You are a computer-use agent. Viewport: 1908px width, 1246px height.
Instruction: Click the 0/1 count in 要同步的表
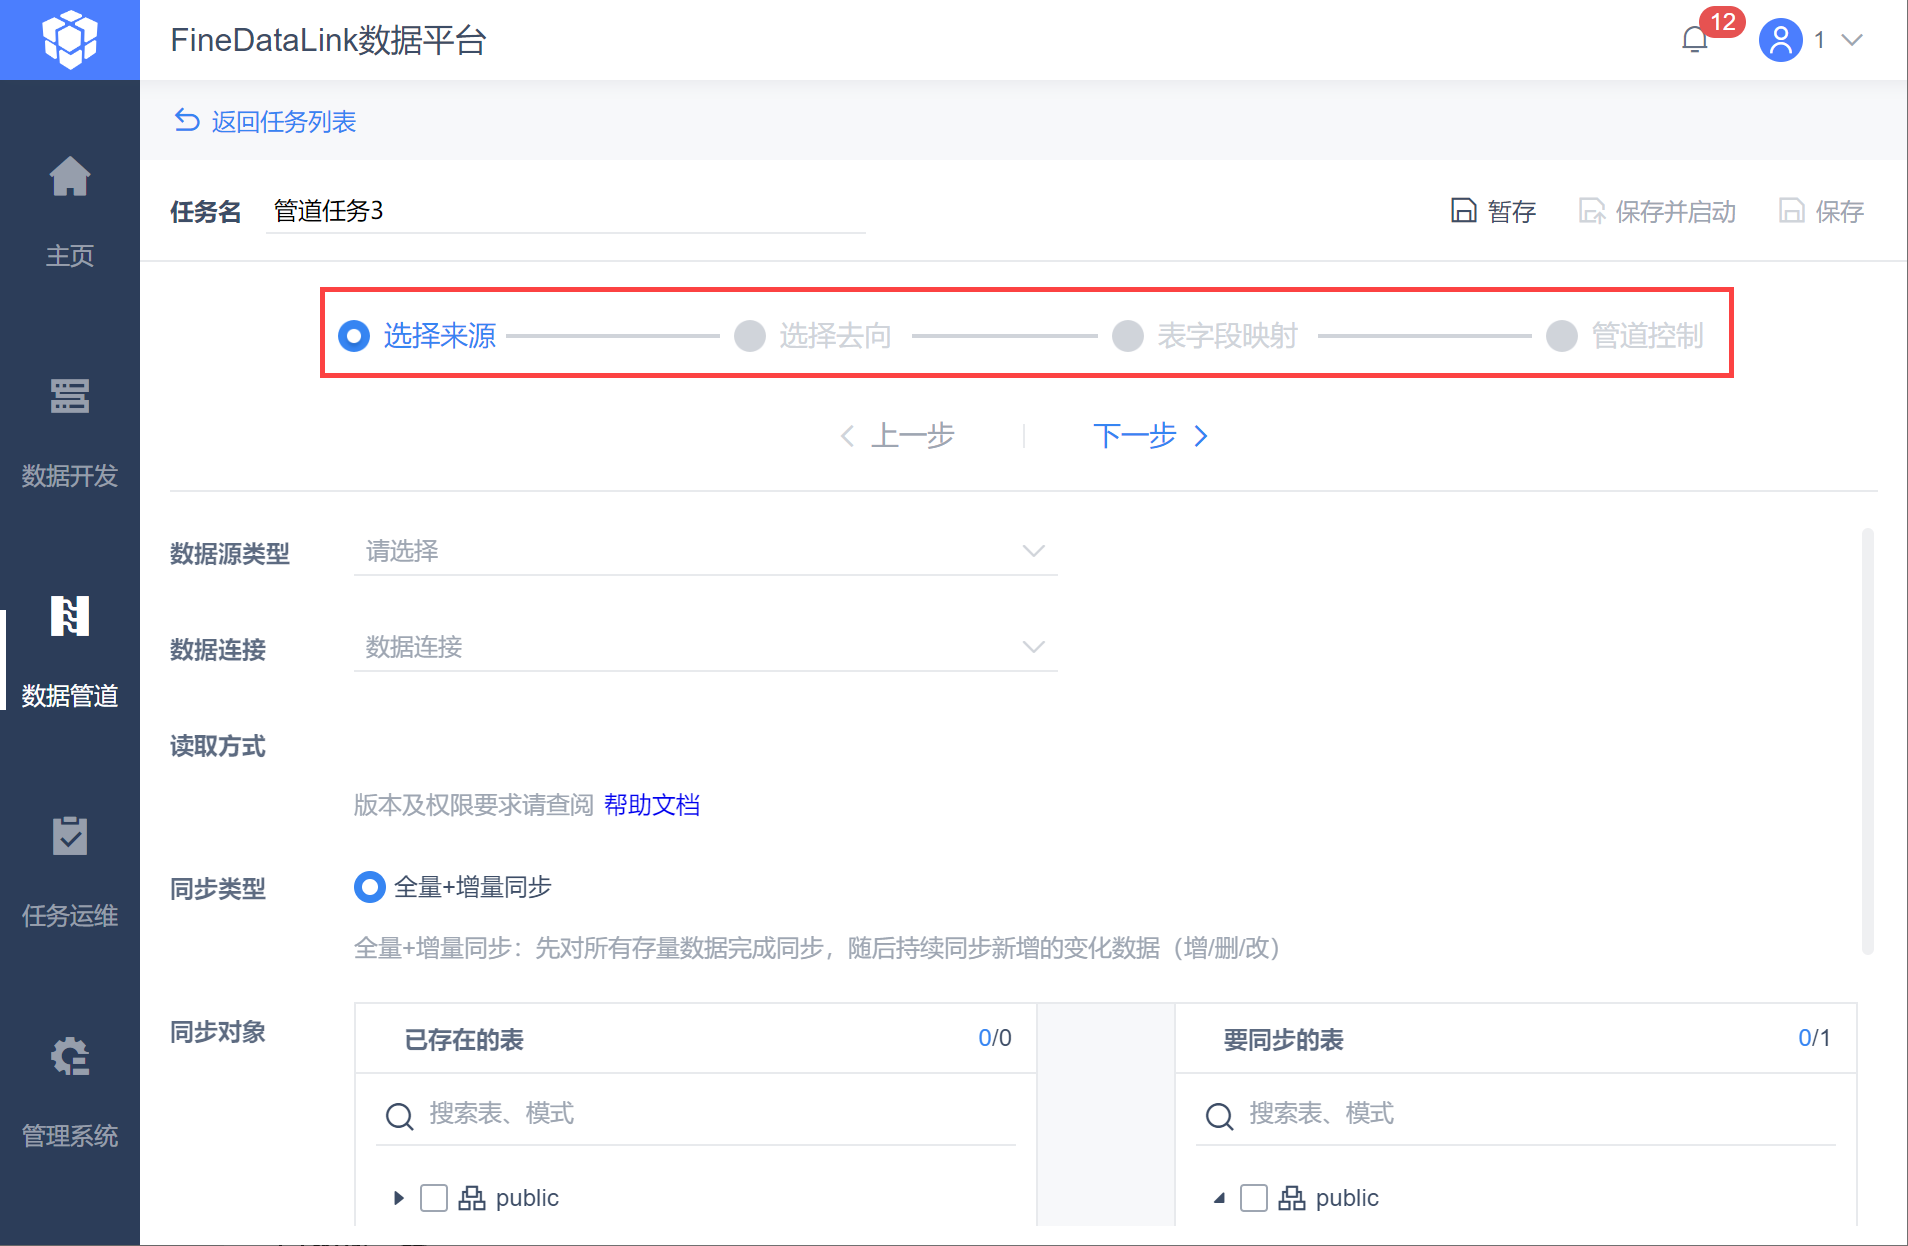tap(1814, 1038)
